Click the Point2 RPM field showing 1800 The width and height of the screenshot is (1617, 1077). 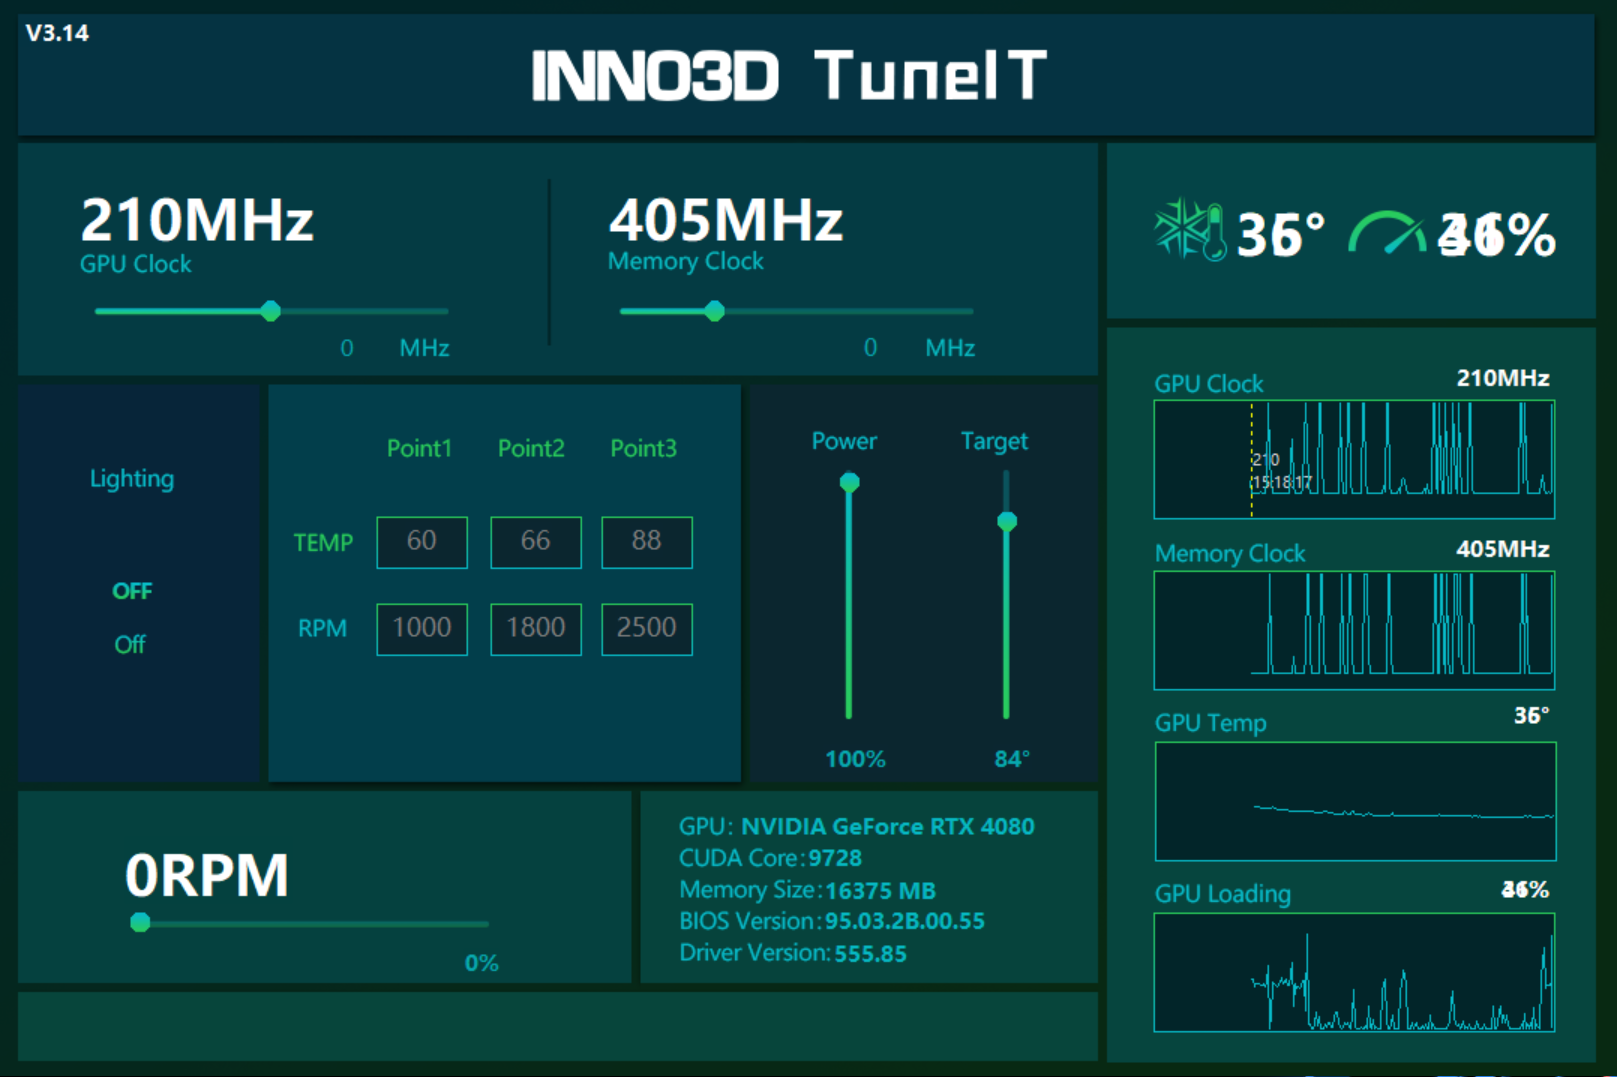click(536, 629)
